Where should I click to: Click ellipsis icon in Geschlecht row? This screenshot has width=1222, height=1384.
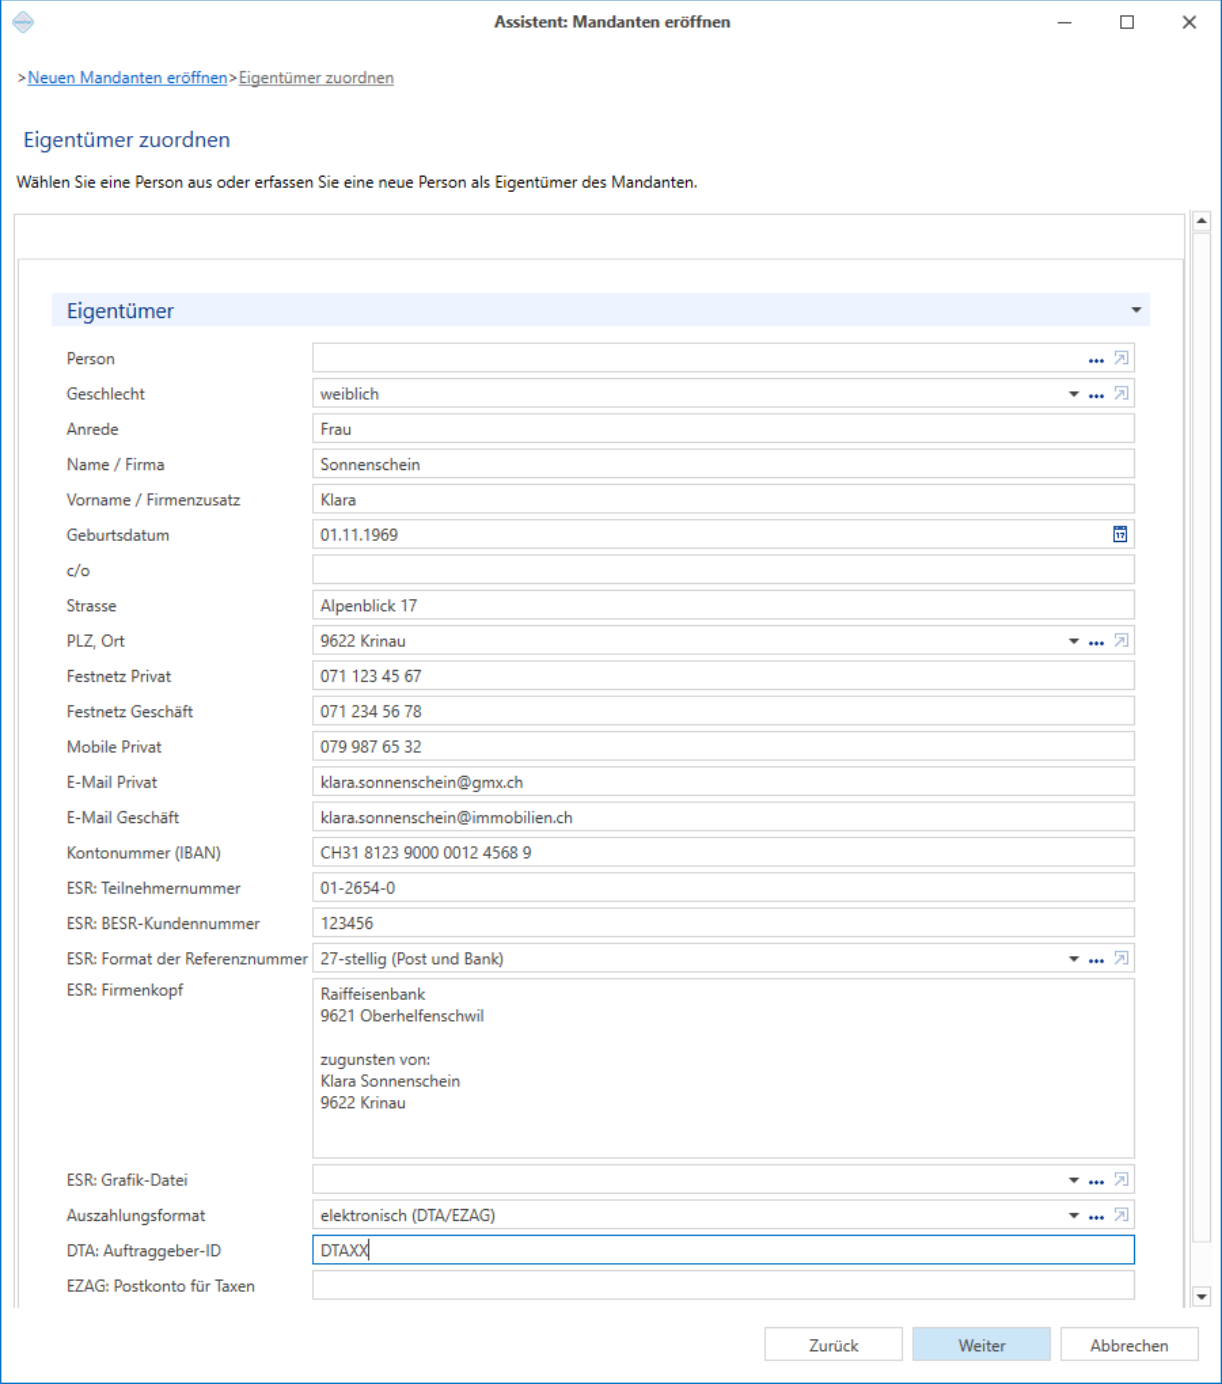point(1096,395)
